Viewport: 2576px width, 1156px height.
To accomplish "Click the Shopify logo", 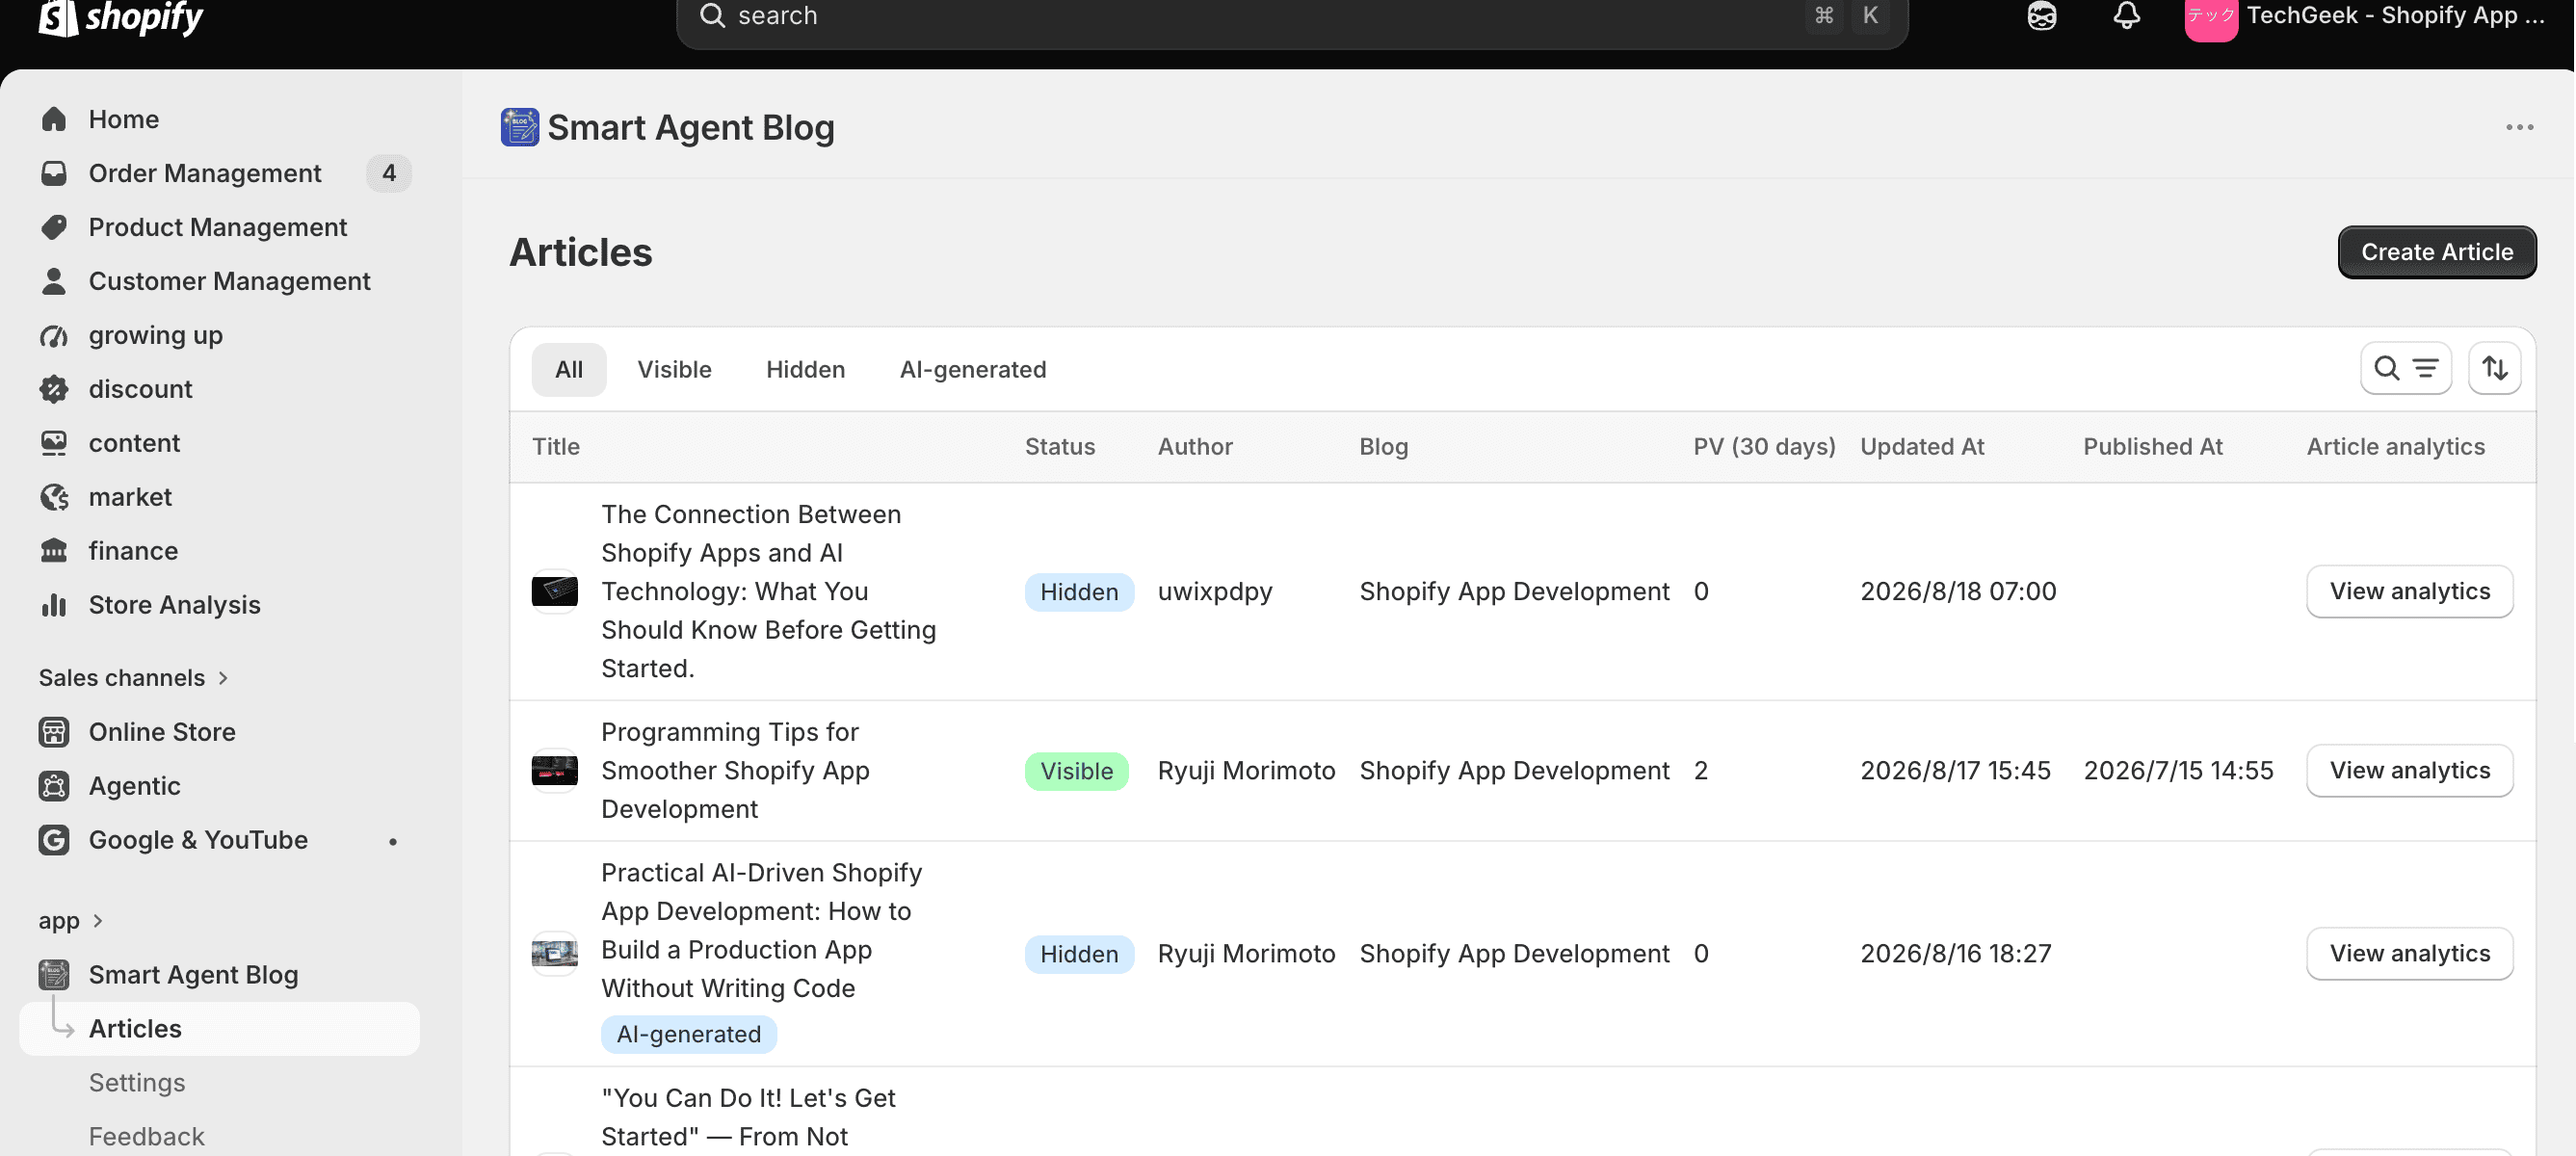I will pos(121,17).
